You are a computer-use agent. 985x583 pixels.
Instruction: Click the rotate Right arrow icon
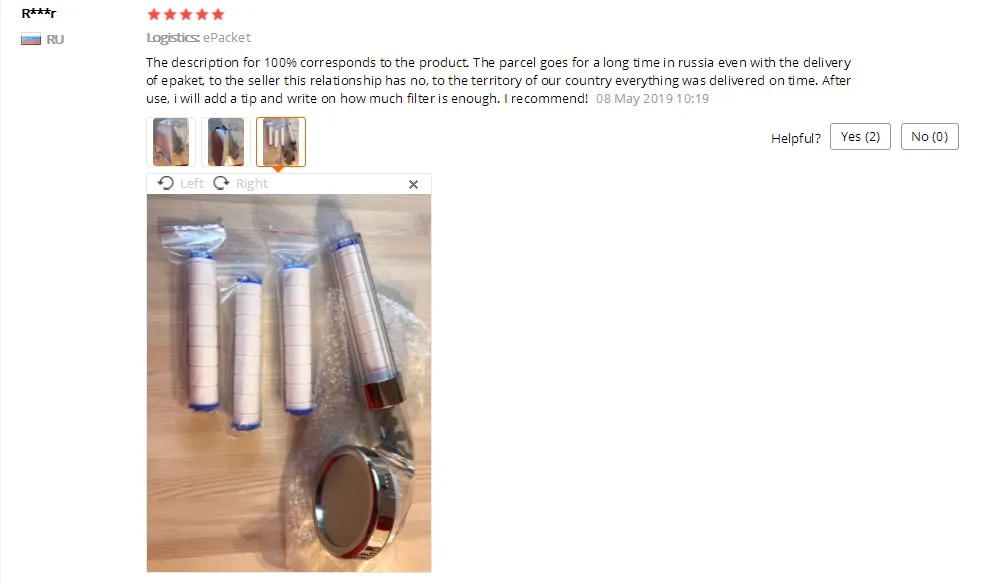pyautogui.click(x=221, y=183)
